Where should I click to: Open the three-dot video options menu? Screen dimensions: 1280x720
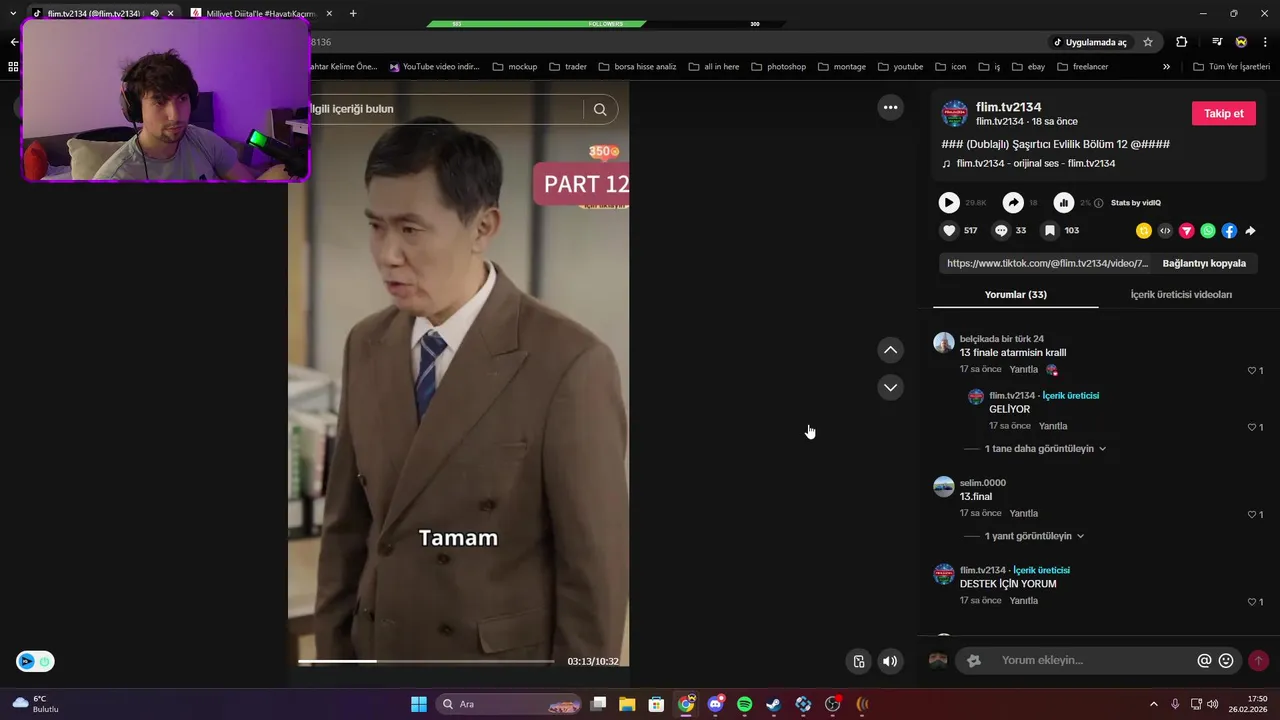point(890,107)
